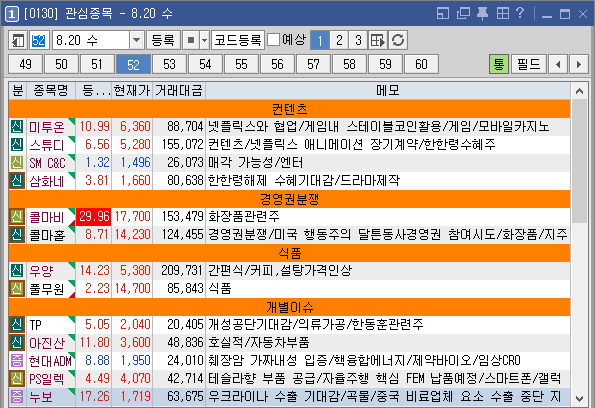Click the column export arrow icon
Screen dimensions: 595x408
click(x=378, y=40)
